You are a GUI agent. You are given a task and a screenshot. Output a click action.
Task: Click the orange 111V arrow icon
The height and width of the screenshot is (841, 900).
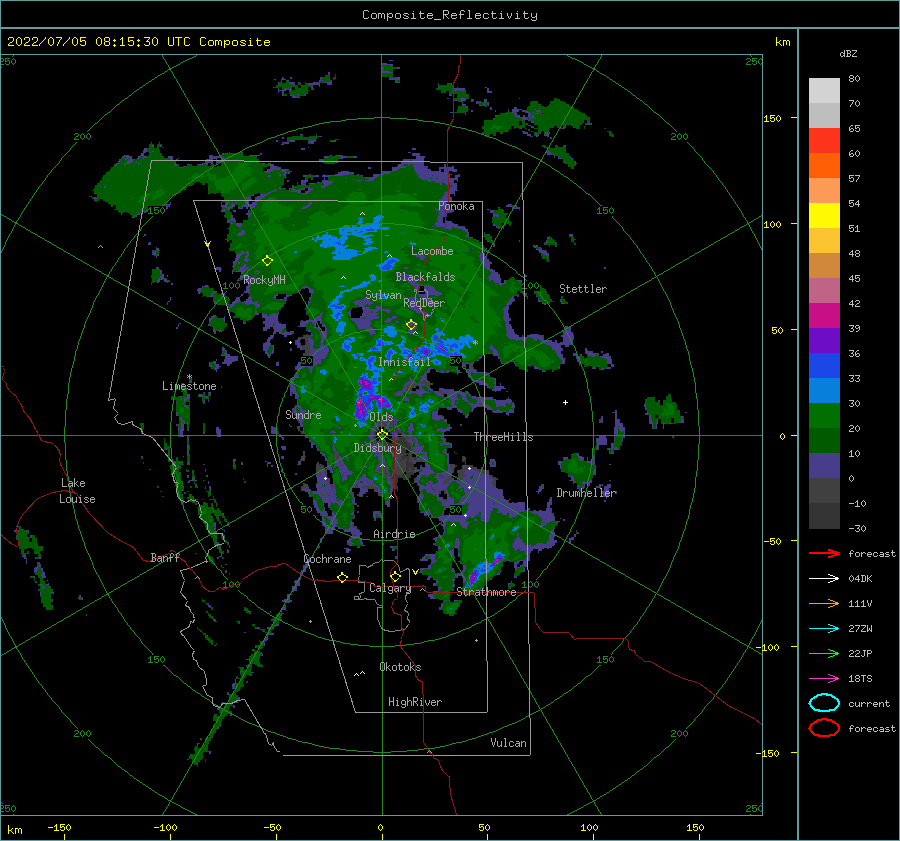[x=824, y=603]
